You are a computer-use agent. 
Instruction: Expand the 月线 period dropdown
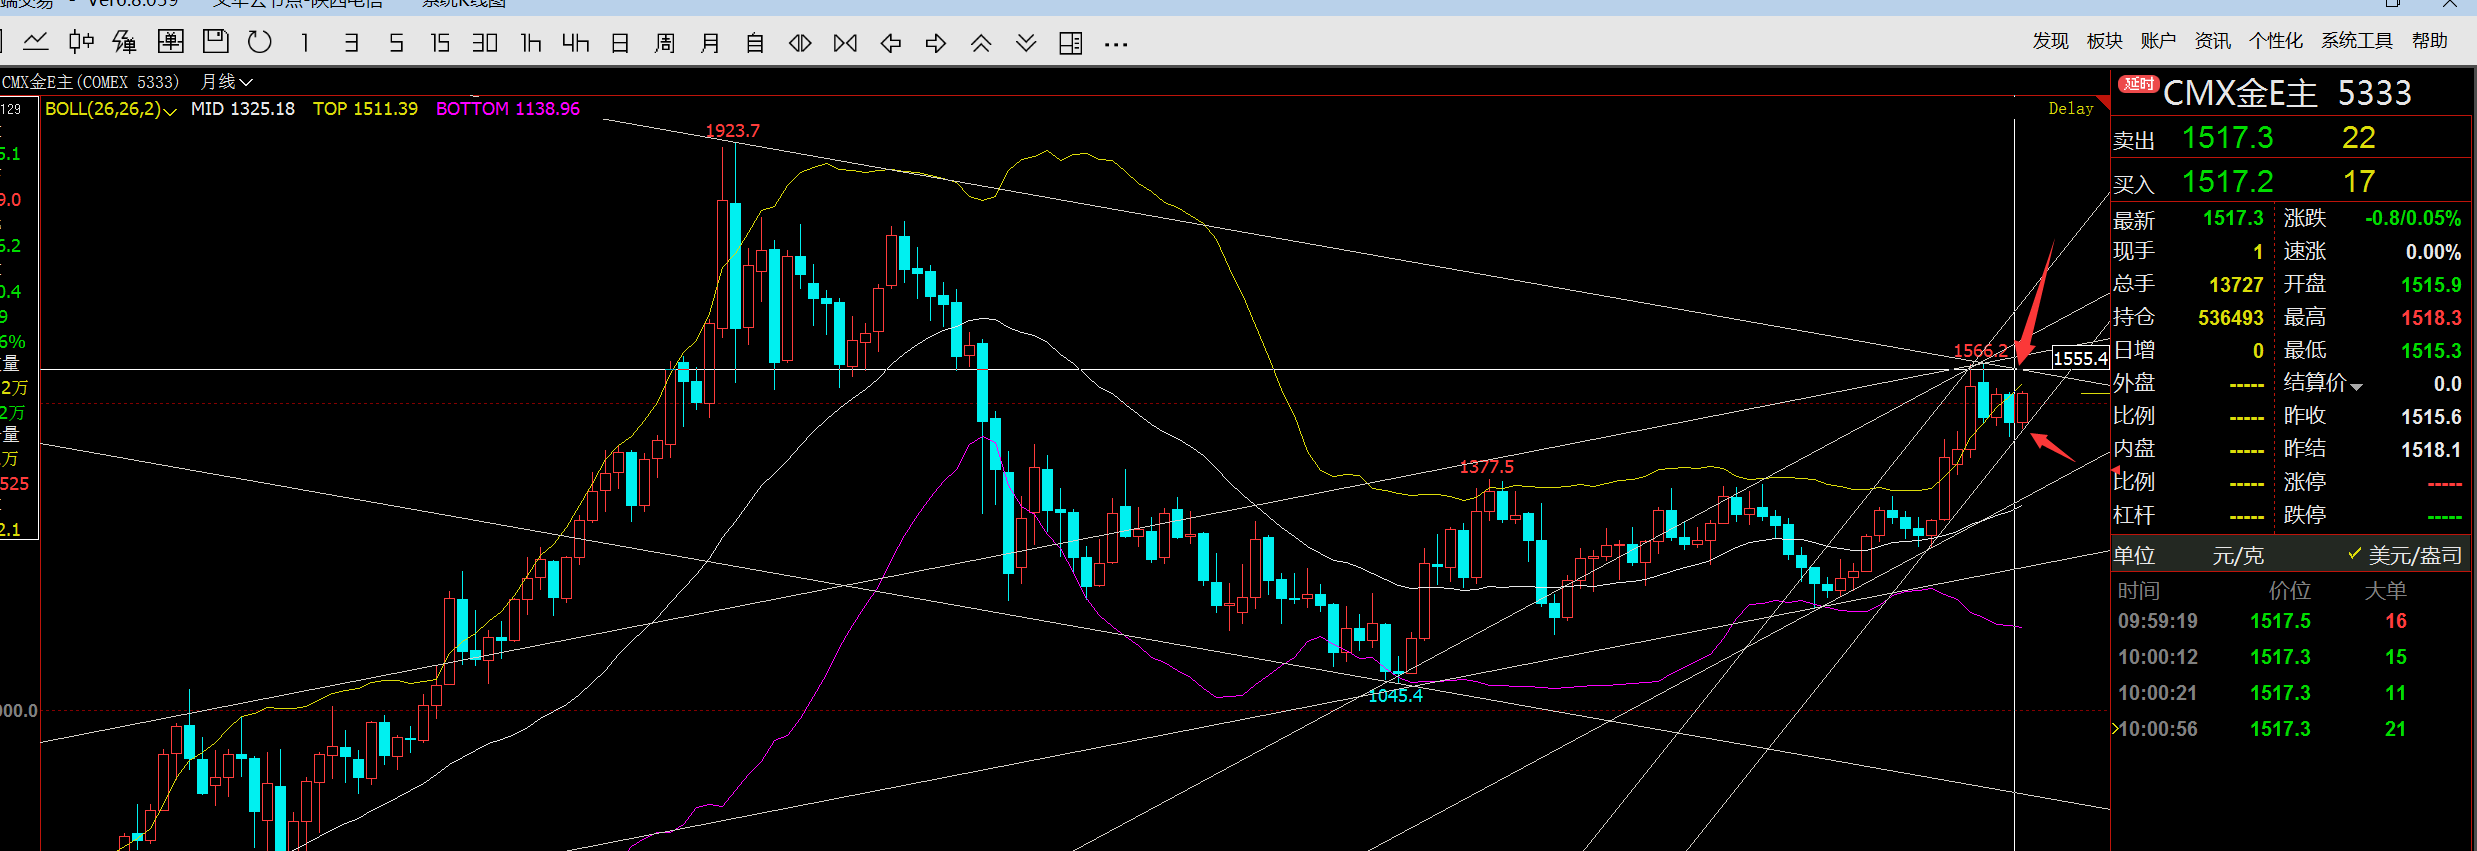[x=227, y=82]
